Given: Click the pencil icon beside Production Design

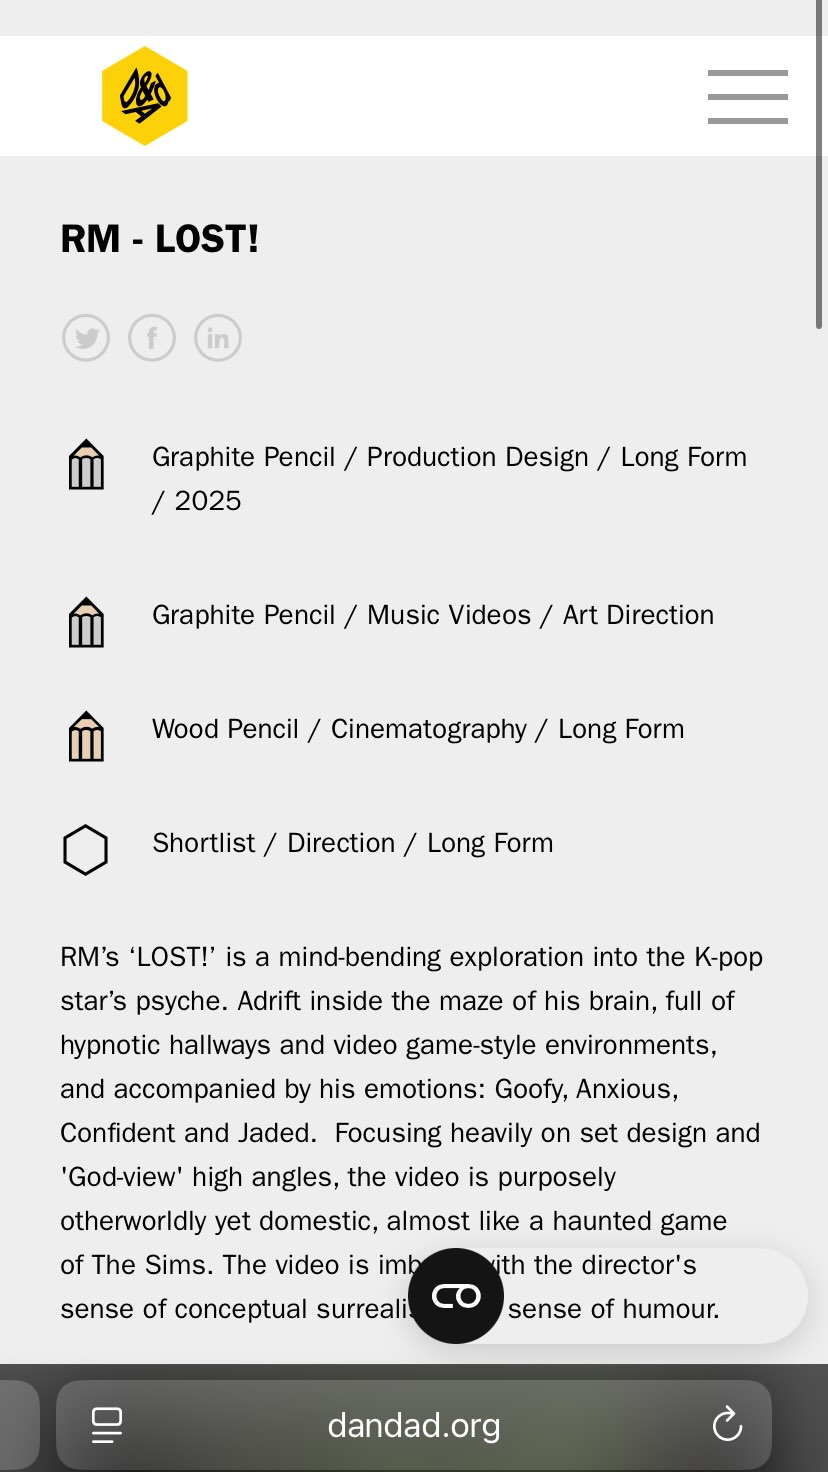Looking at the screenshot, I should [x=86, y=465].
